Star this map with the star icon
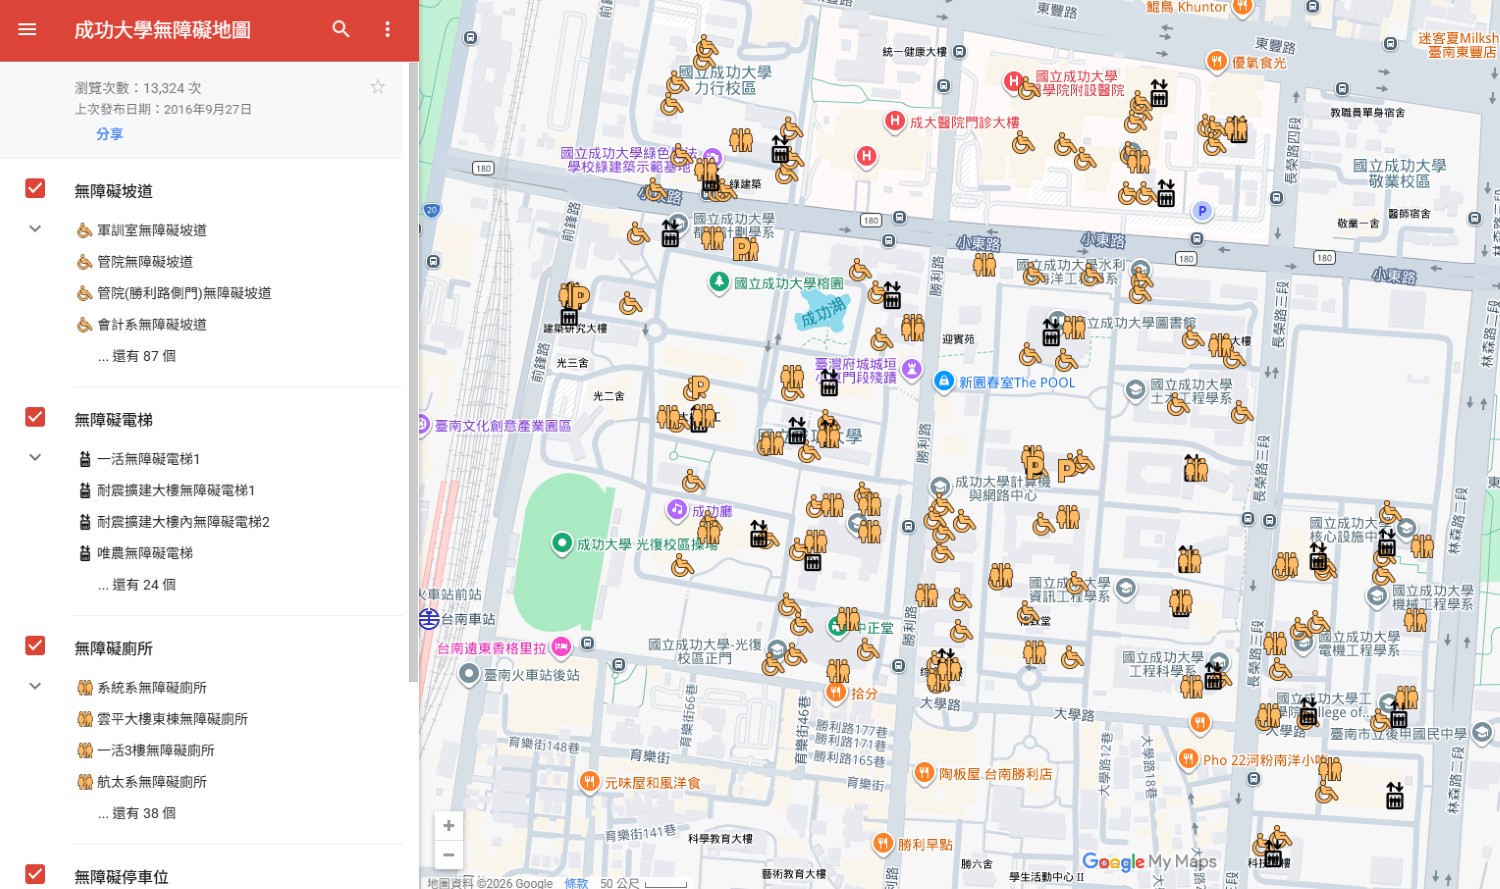This screenshot has width=1500, height=889. 378,87
